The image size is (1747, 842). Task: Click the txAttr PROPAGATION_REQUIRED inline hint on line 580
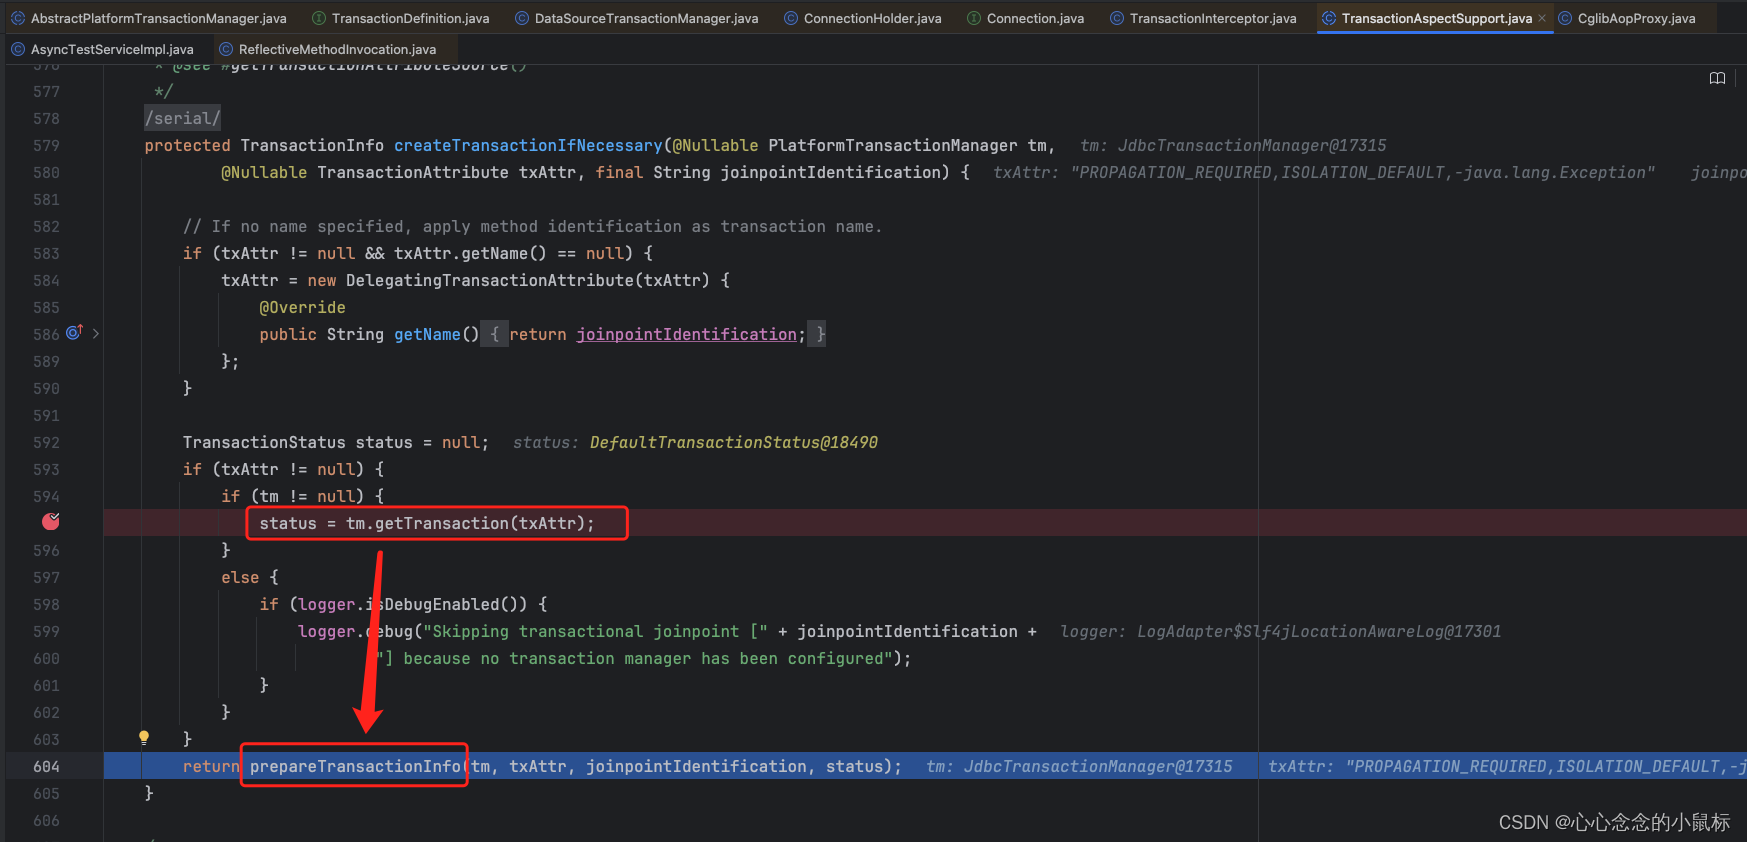click(1324, 172)
